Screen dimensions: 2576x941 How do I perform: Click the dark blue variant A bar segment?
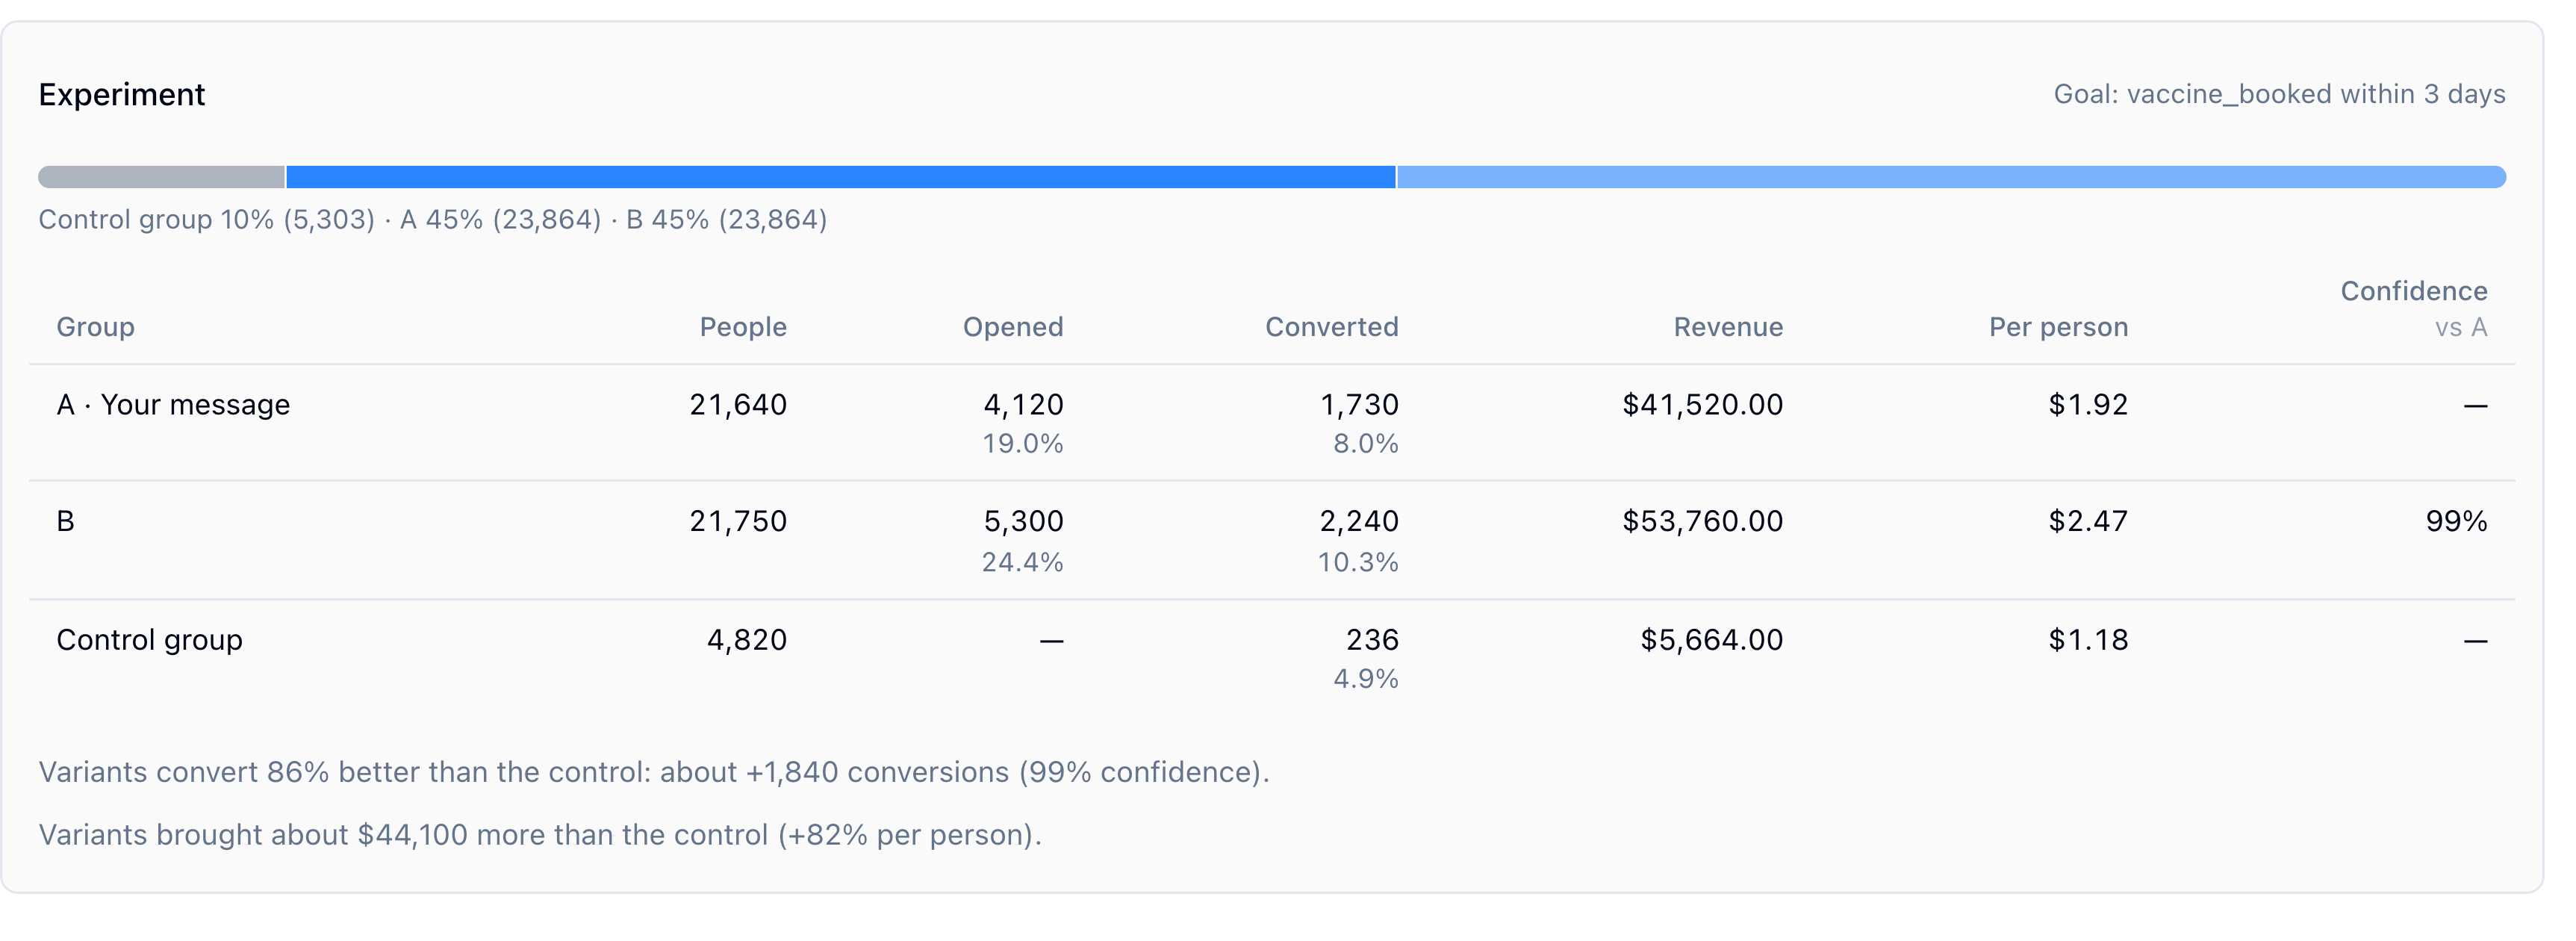[840, 177]
